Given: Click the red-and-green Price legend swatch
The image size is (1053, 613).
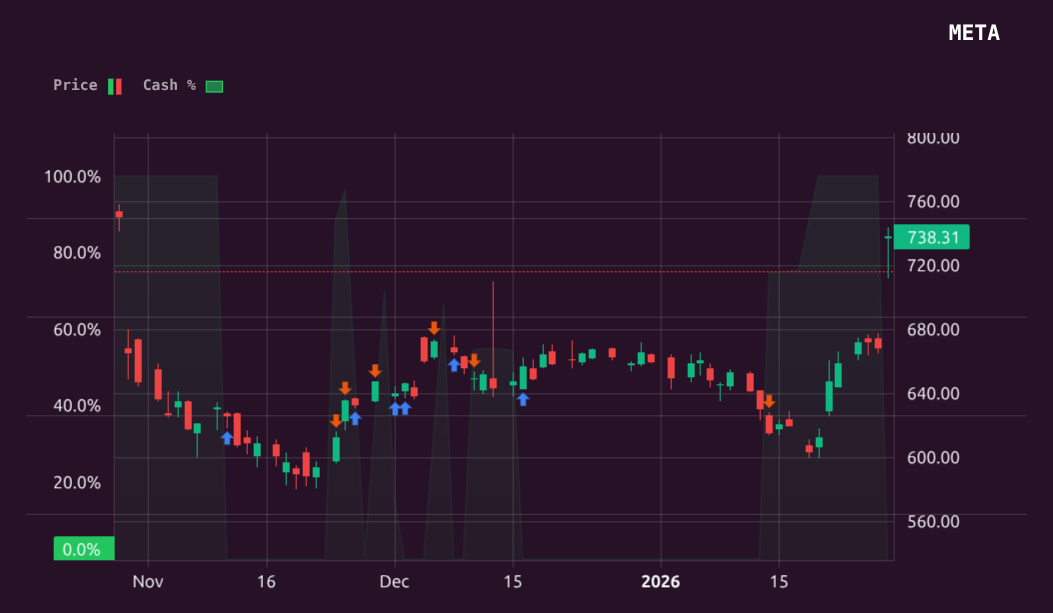Looking at the screenshot, I should click(114, 85).
